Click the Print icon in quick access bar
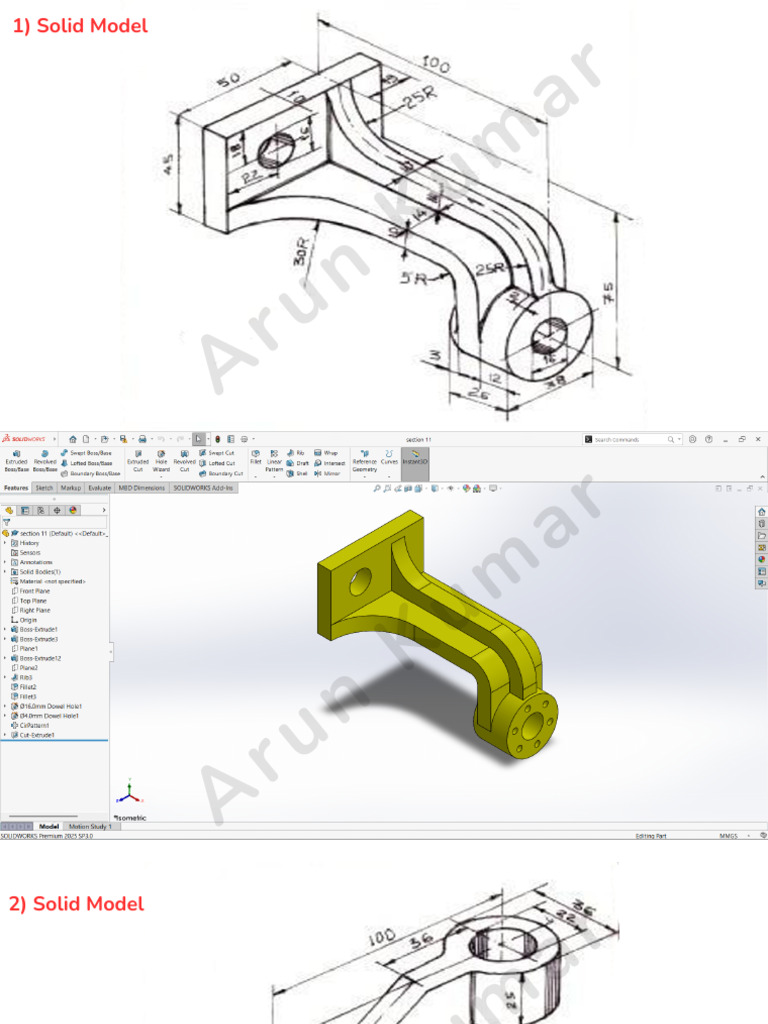Image resolution: width=768 pixels, height=1024 pixels. pyautogui.click(x=142, y=439)
